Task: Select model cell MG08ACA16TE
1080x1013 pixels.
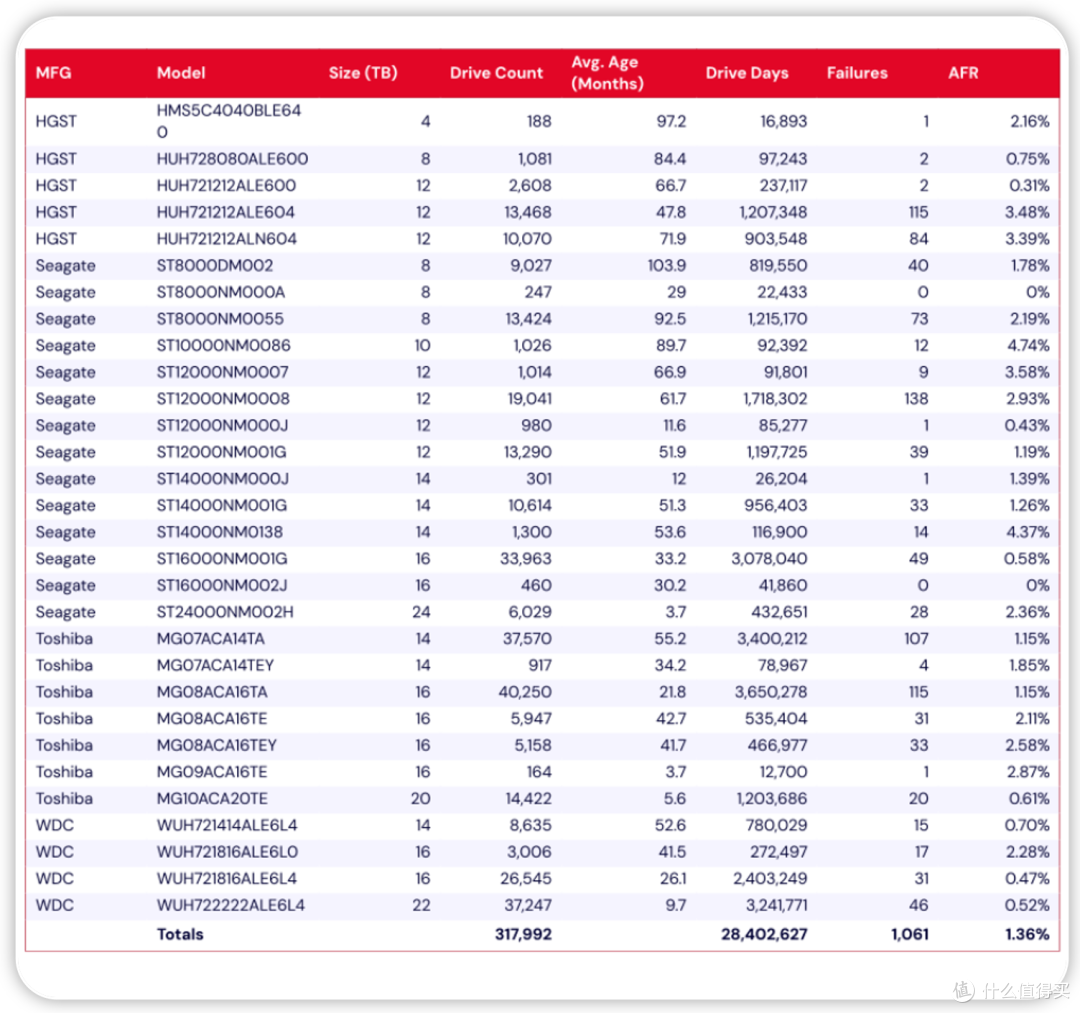Action: point(212,719)
